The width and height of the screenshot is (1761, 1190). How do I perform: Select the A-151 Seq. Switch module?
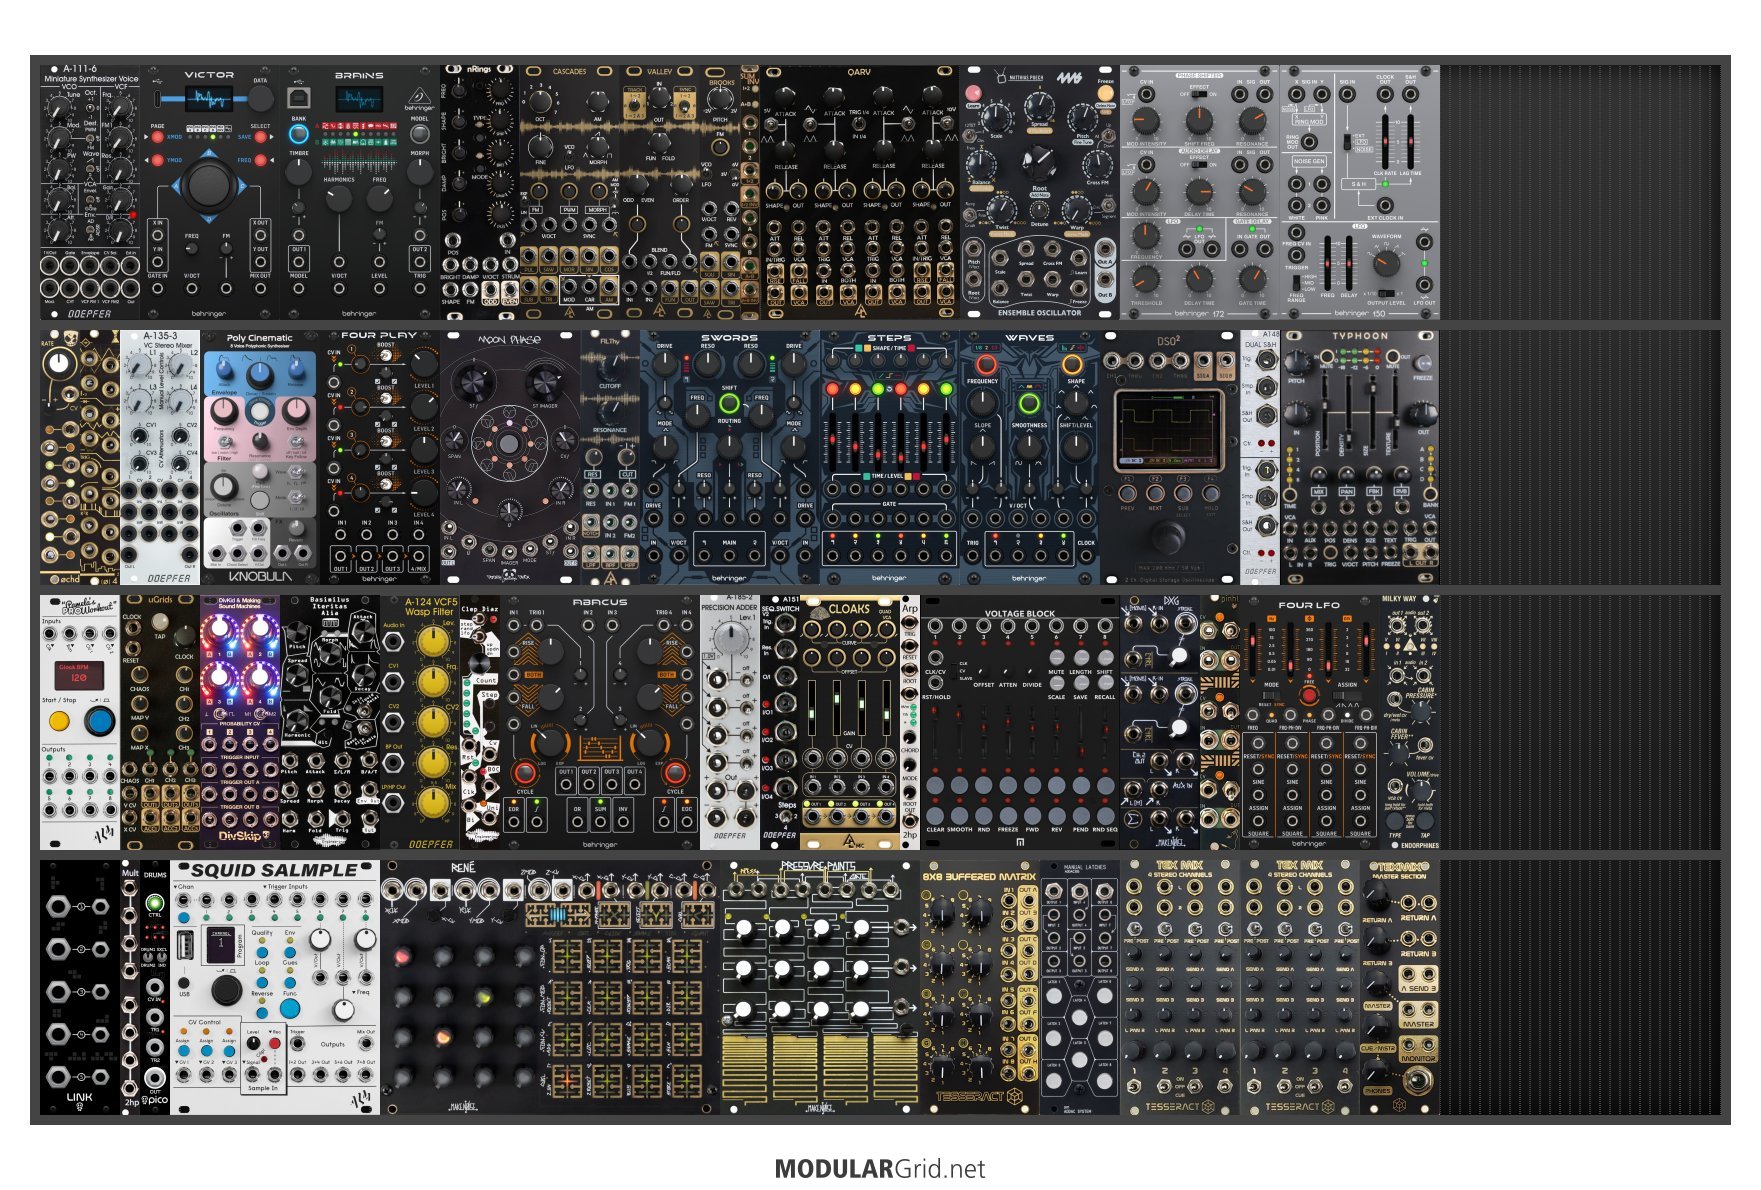pos(780,723)
